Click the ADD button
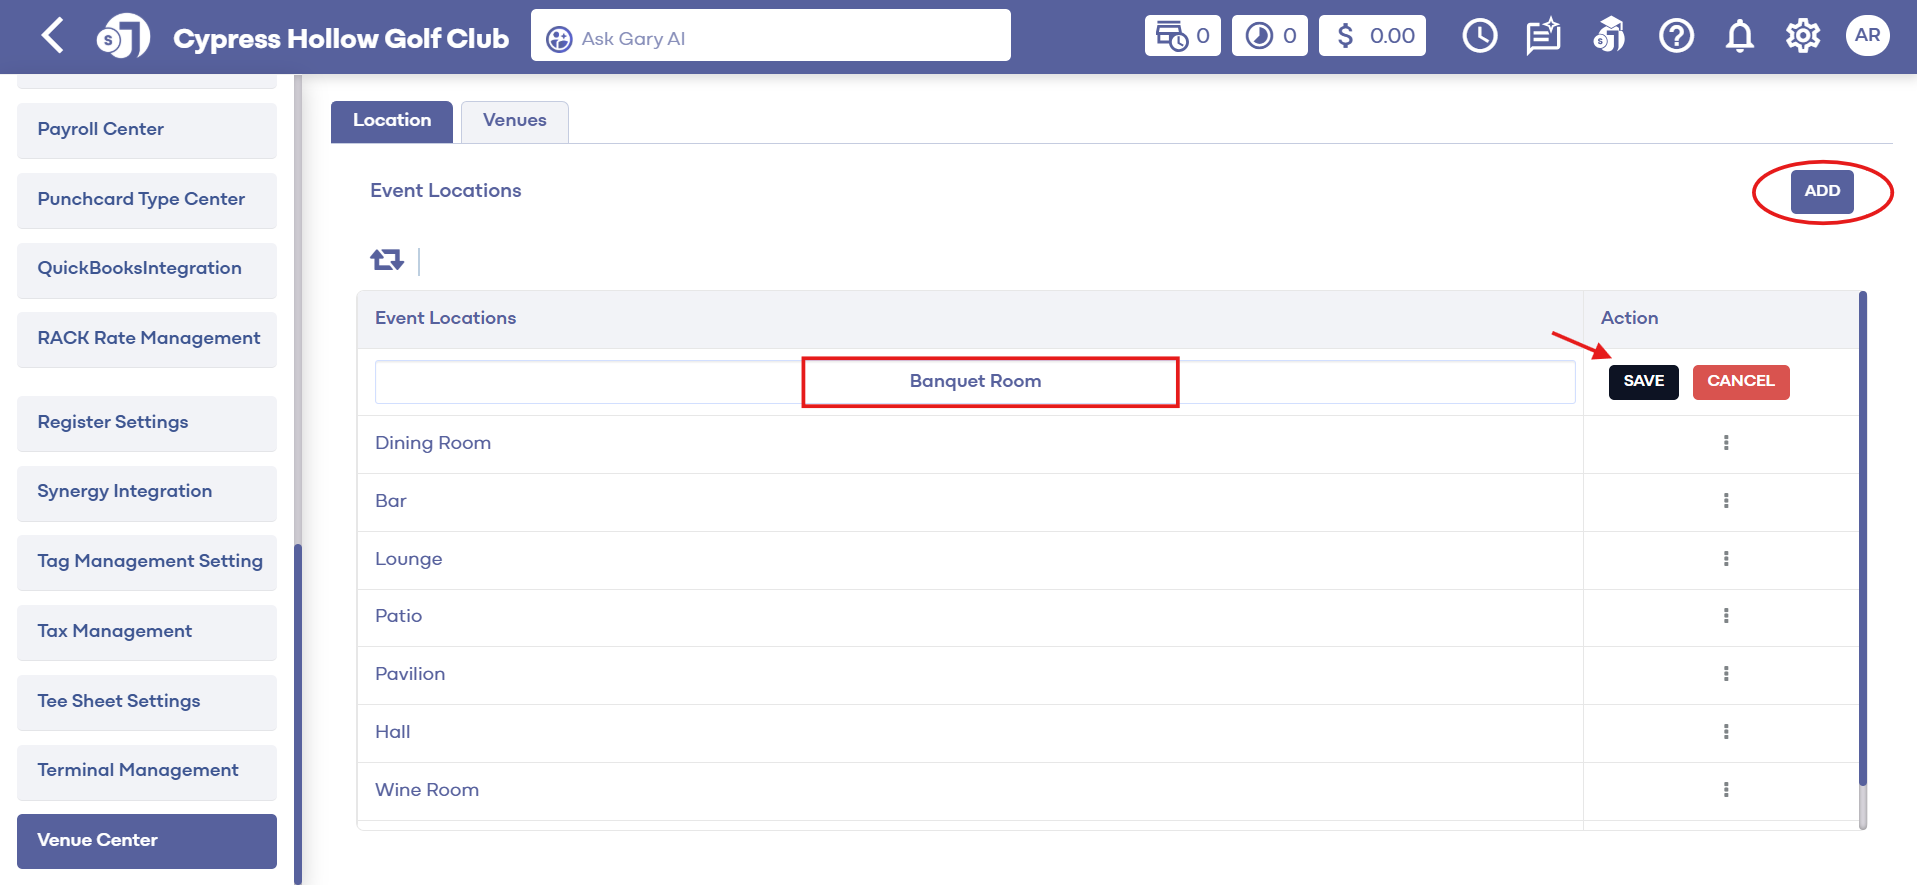 [1822, 191]
